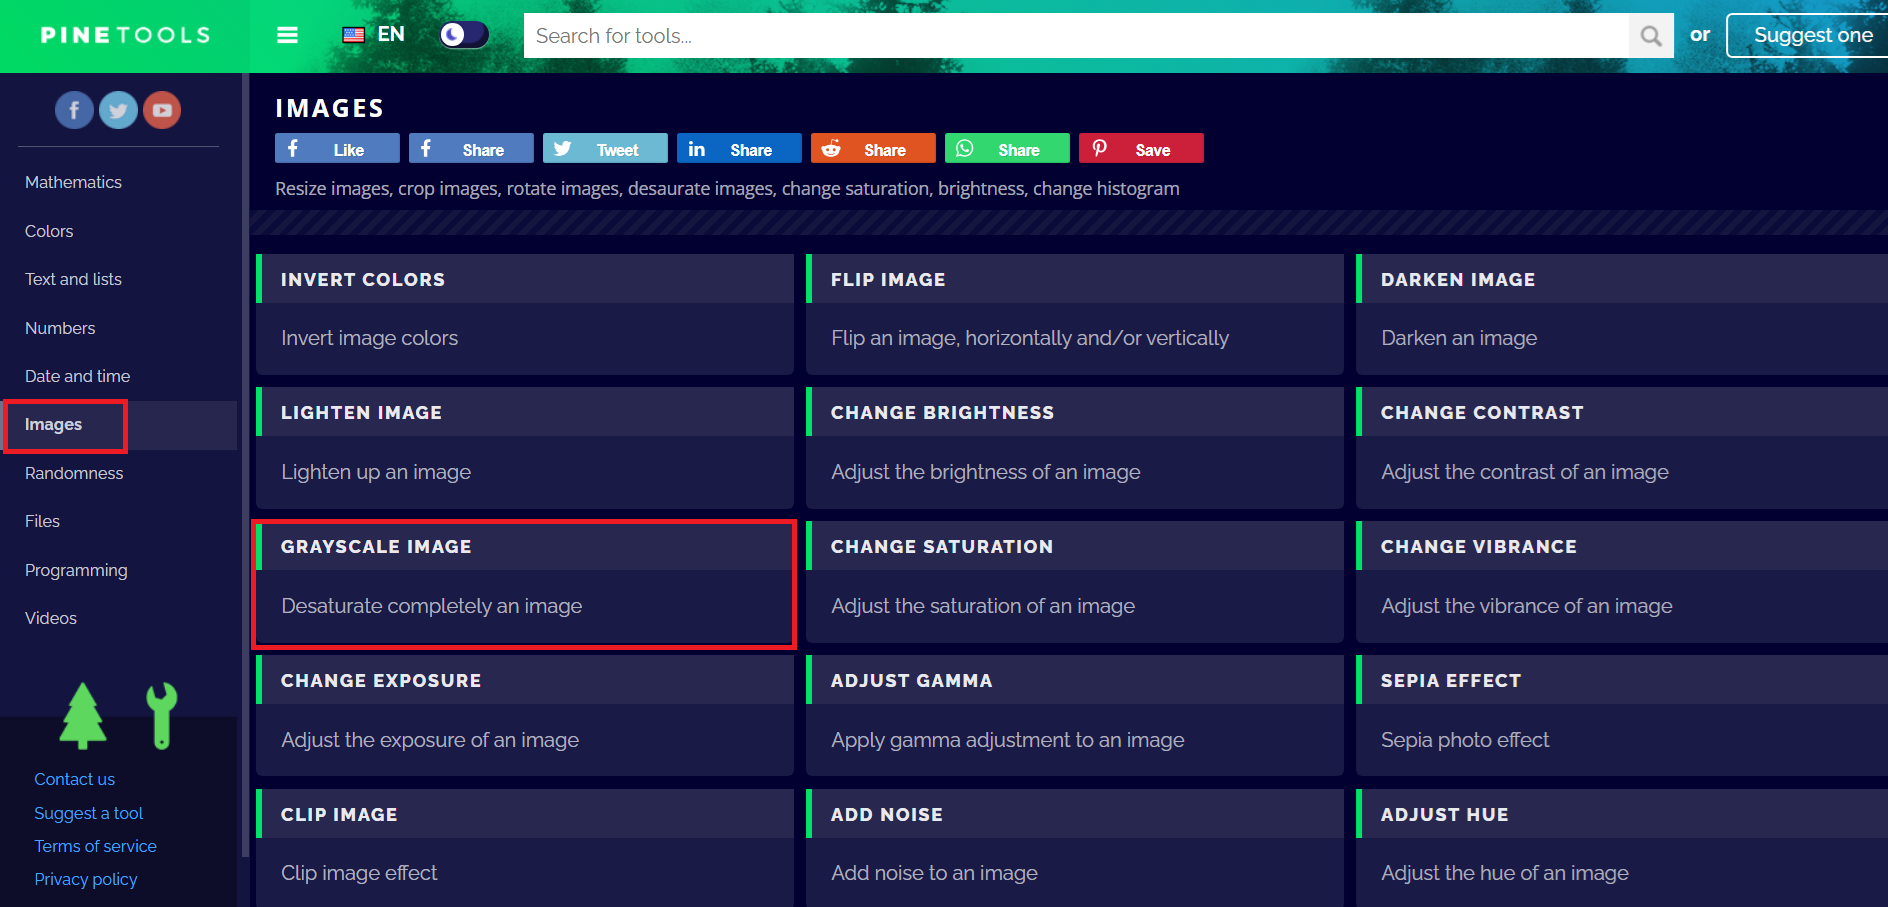
Task: Click the Contact us link
Action: tap(74, 779)
